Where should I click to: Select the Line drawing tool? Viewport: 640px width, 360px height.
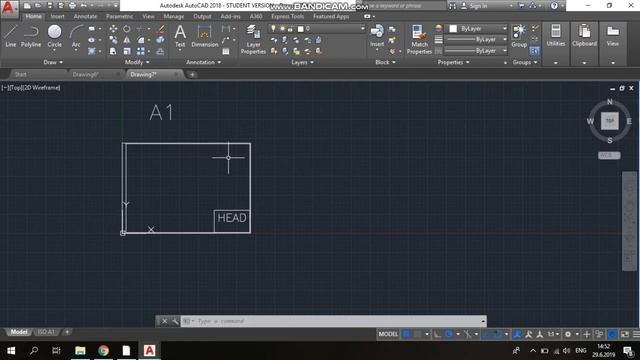(11, 36)
